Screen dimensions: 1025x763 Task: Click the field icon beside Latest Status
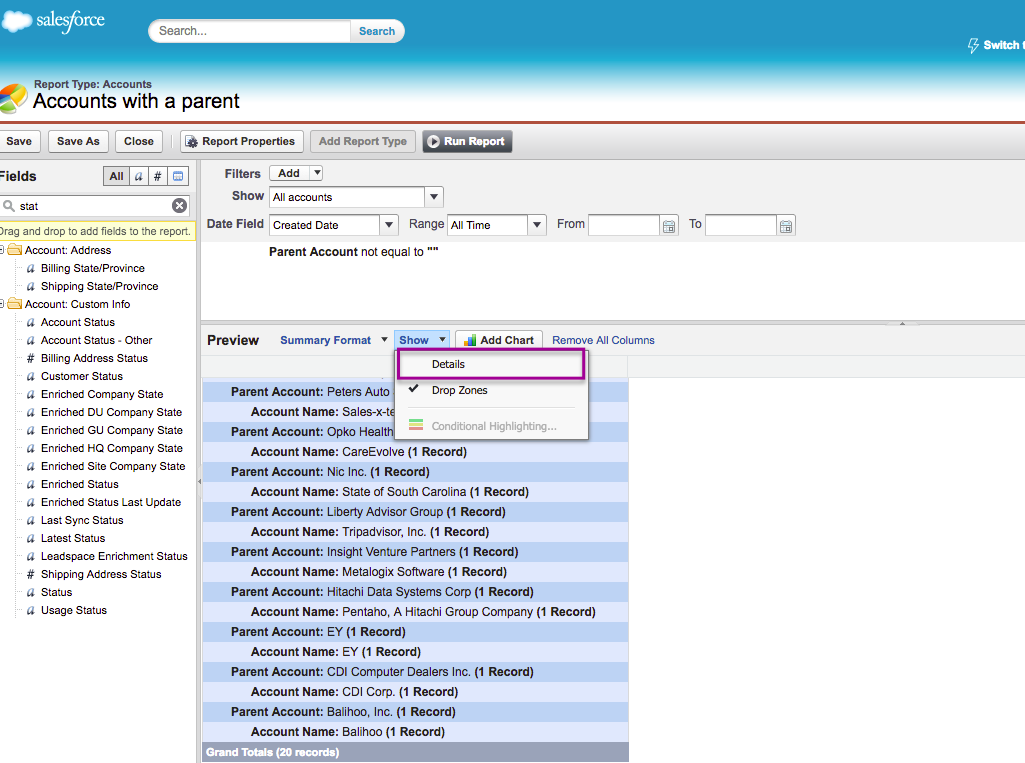coord(30,538)
